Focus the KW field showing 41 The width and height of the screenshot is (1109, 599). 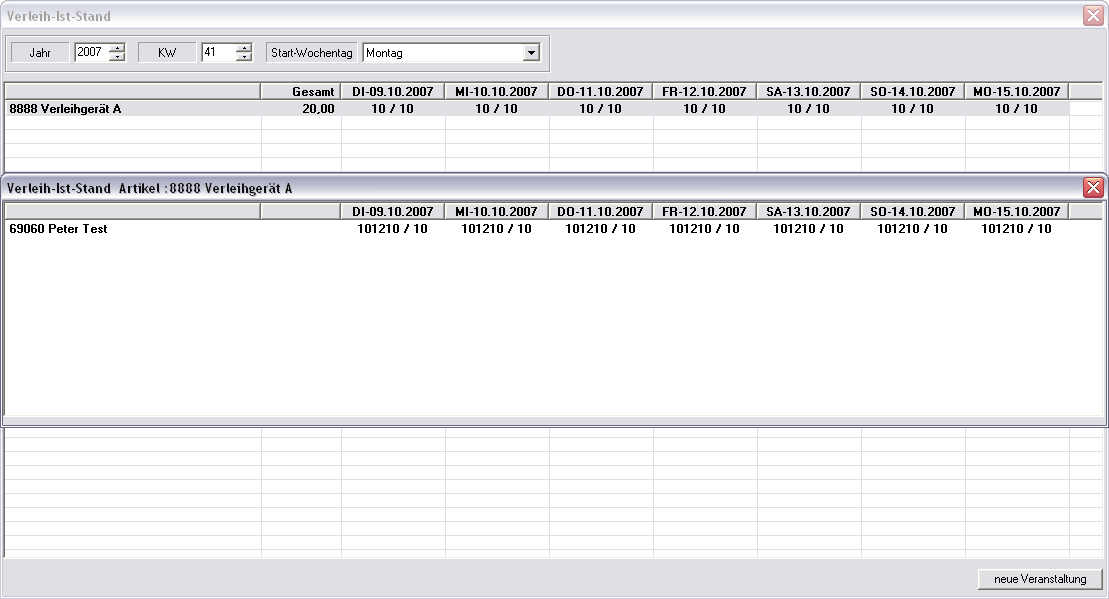[216, 53]
